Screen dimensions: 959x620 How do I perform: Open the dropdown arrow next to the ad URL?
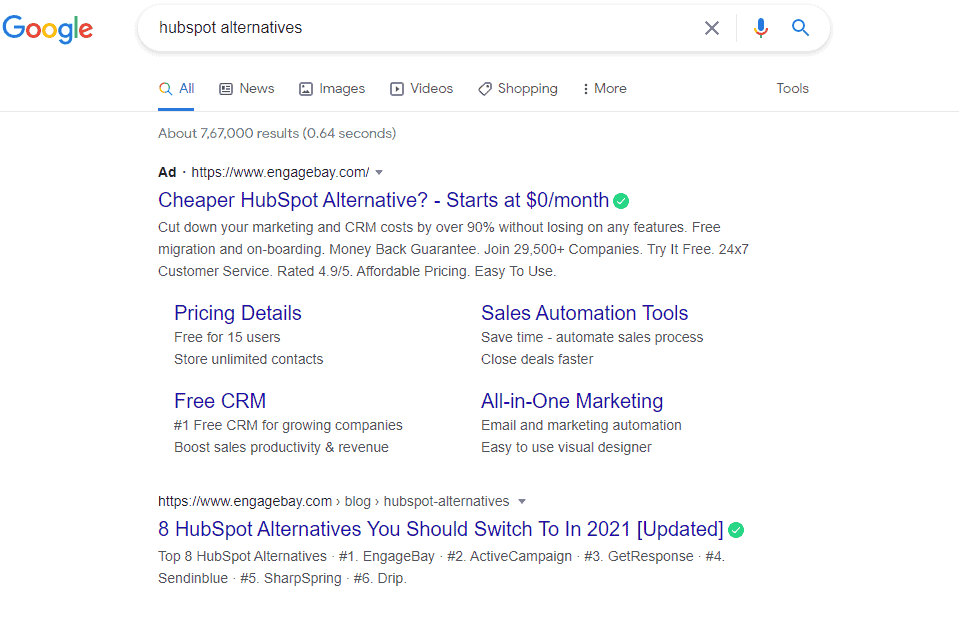(x=379, y=172)
